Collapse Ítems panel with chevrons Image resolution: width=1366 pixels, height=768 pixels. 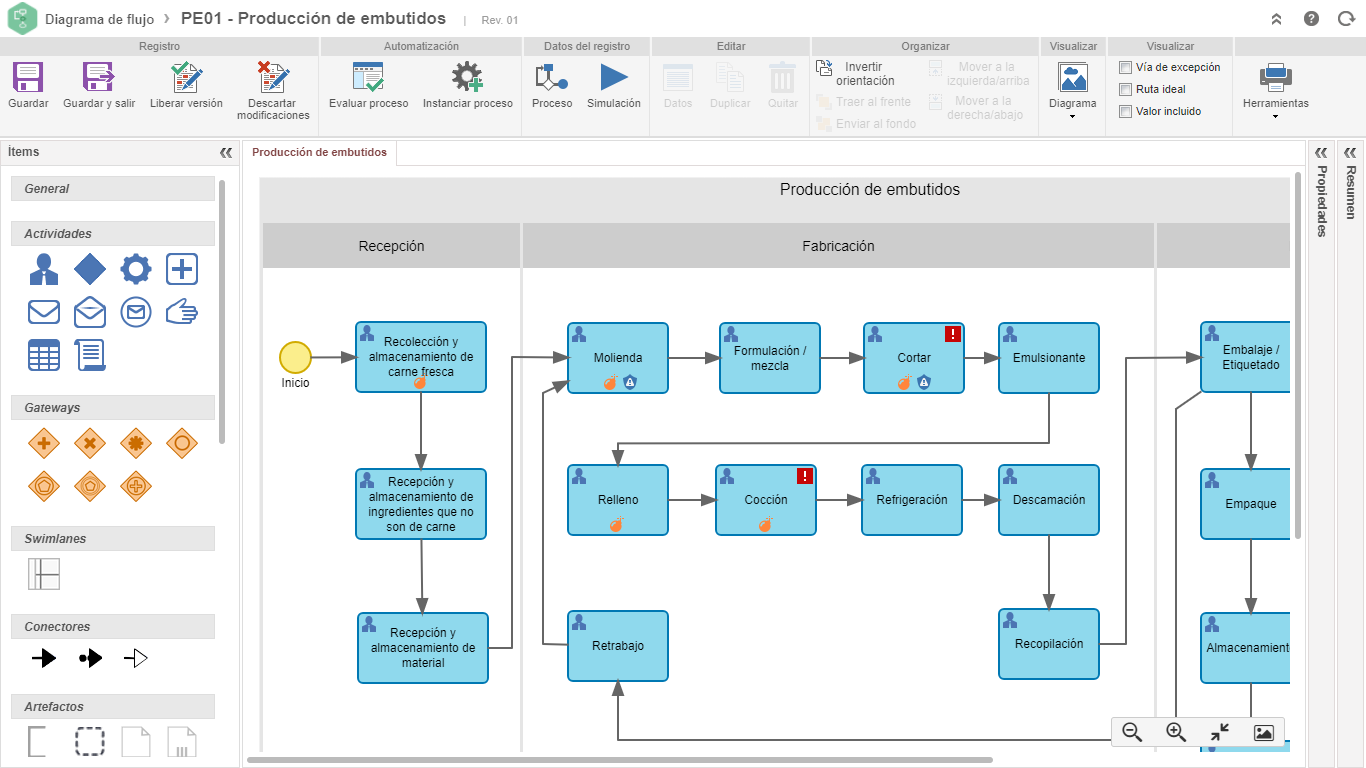[226, 153]
